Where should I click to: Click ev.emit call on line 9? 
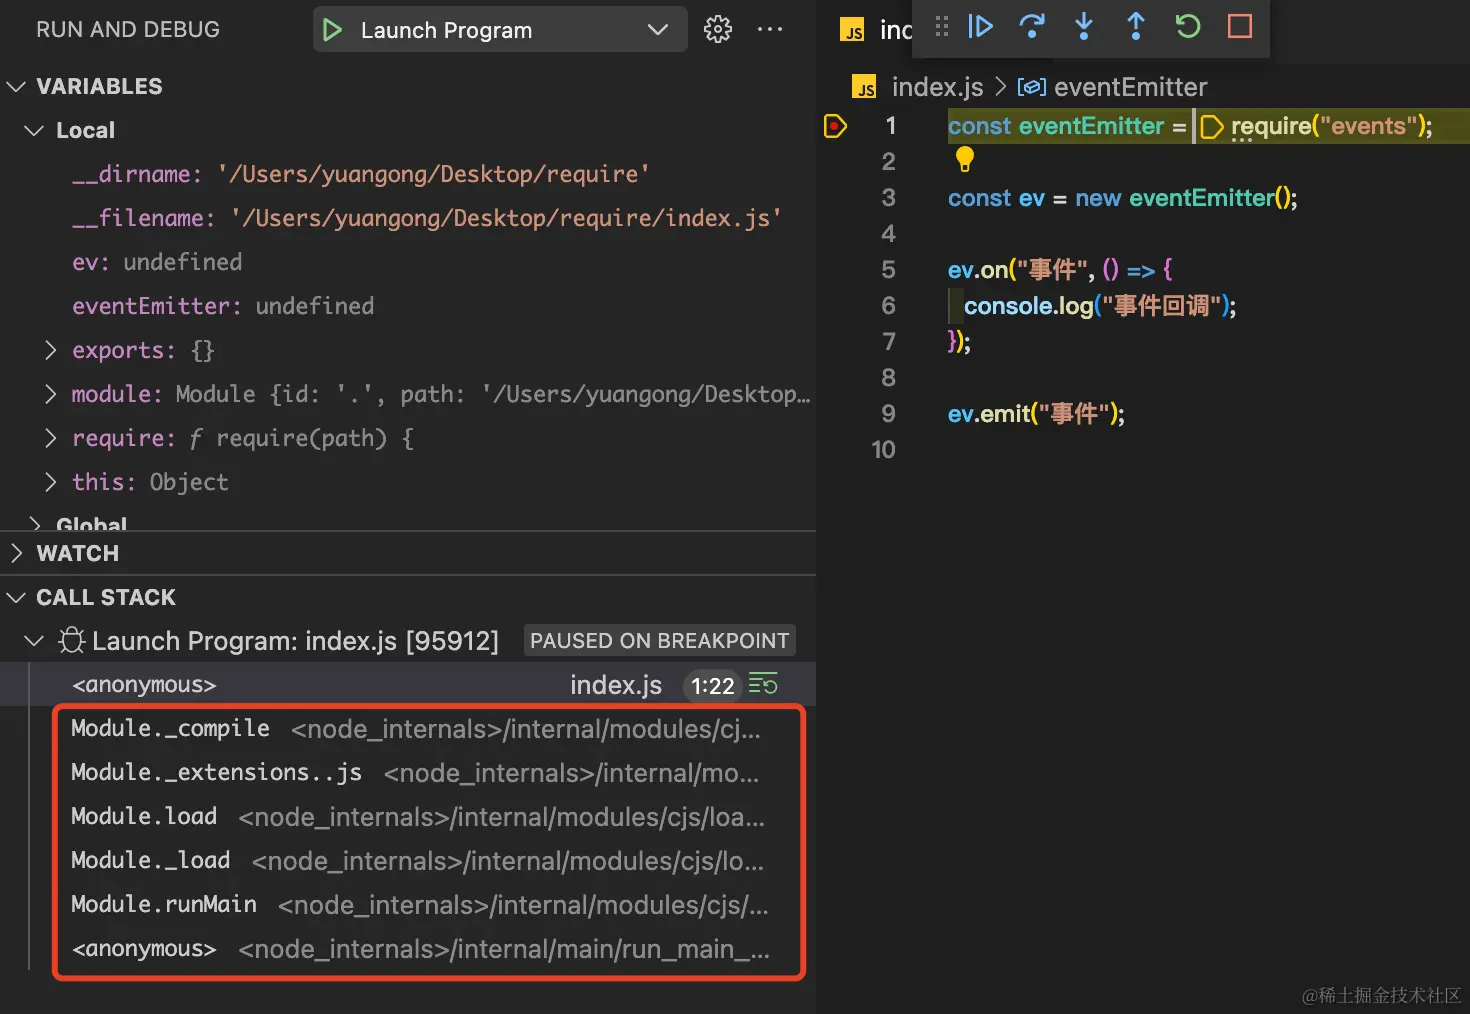[1036, 414]
